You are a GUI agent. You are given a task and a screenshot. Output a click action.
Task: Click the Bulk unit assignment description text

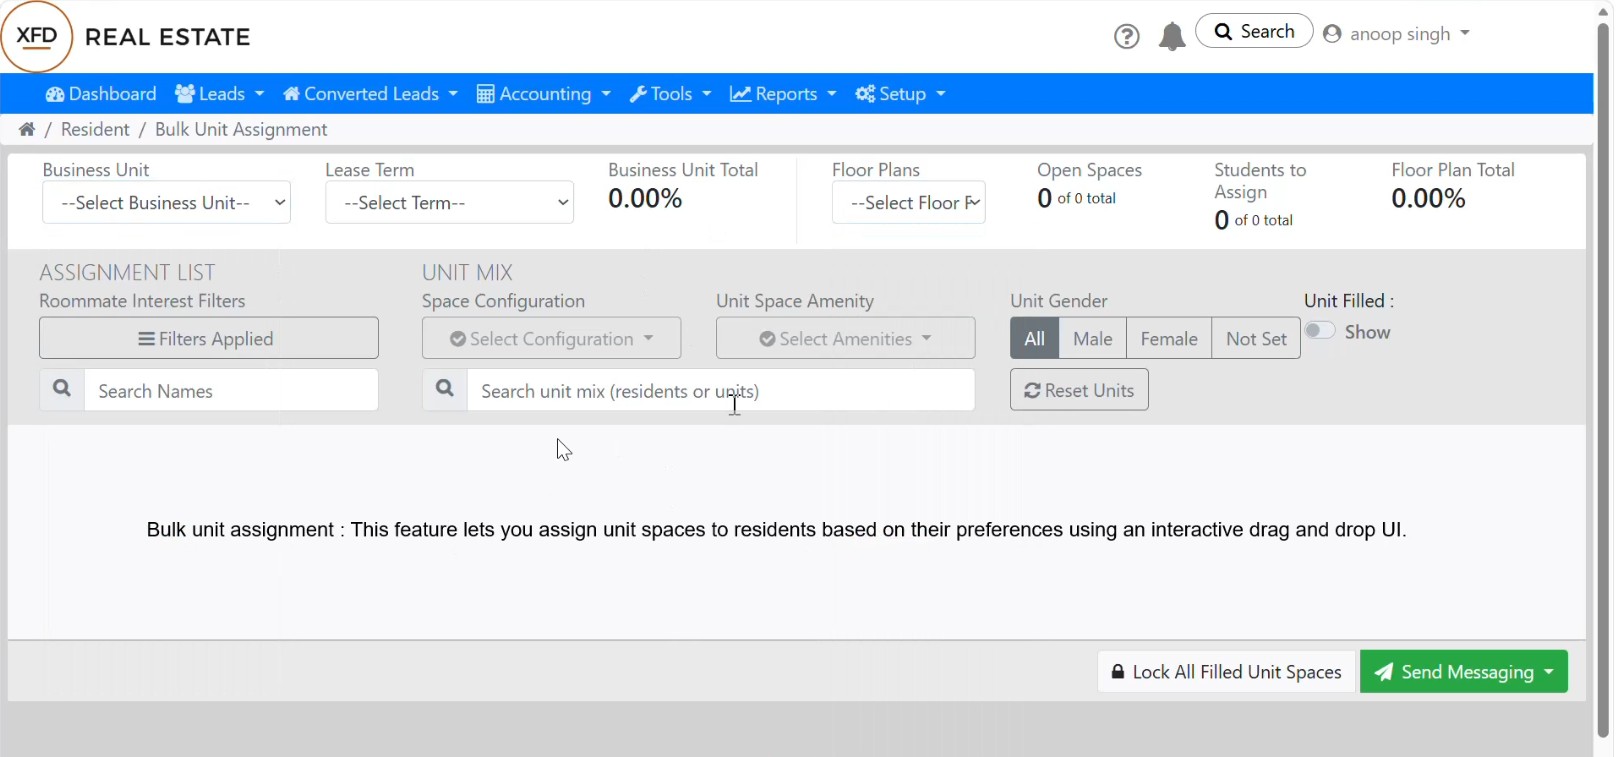tap(776, 530)
